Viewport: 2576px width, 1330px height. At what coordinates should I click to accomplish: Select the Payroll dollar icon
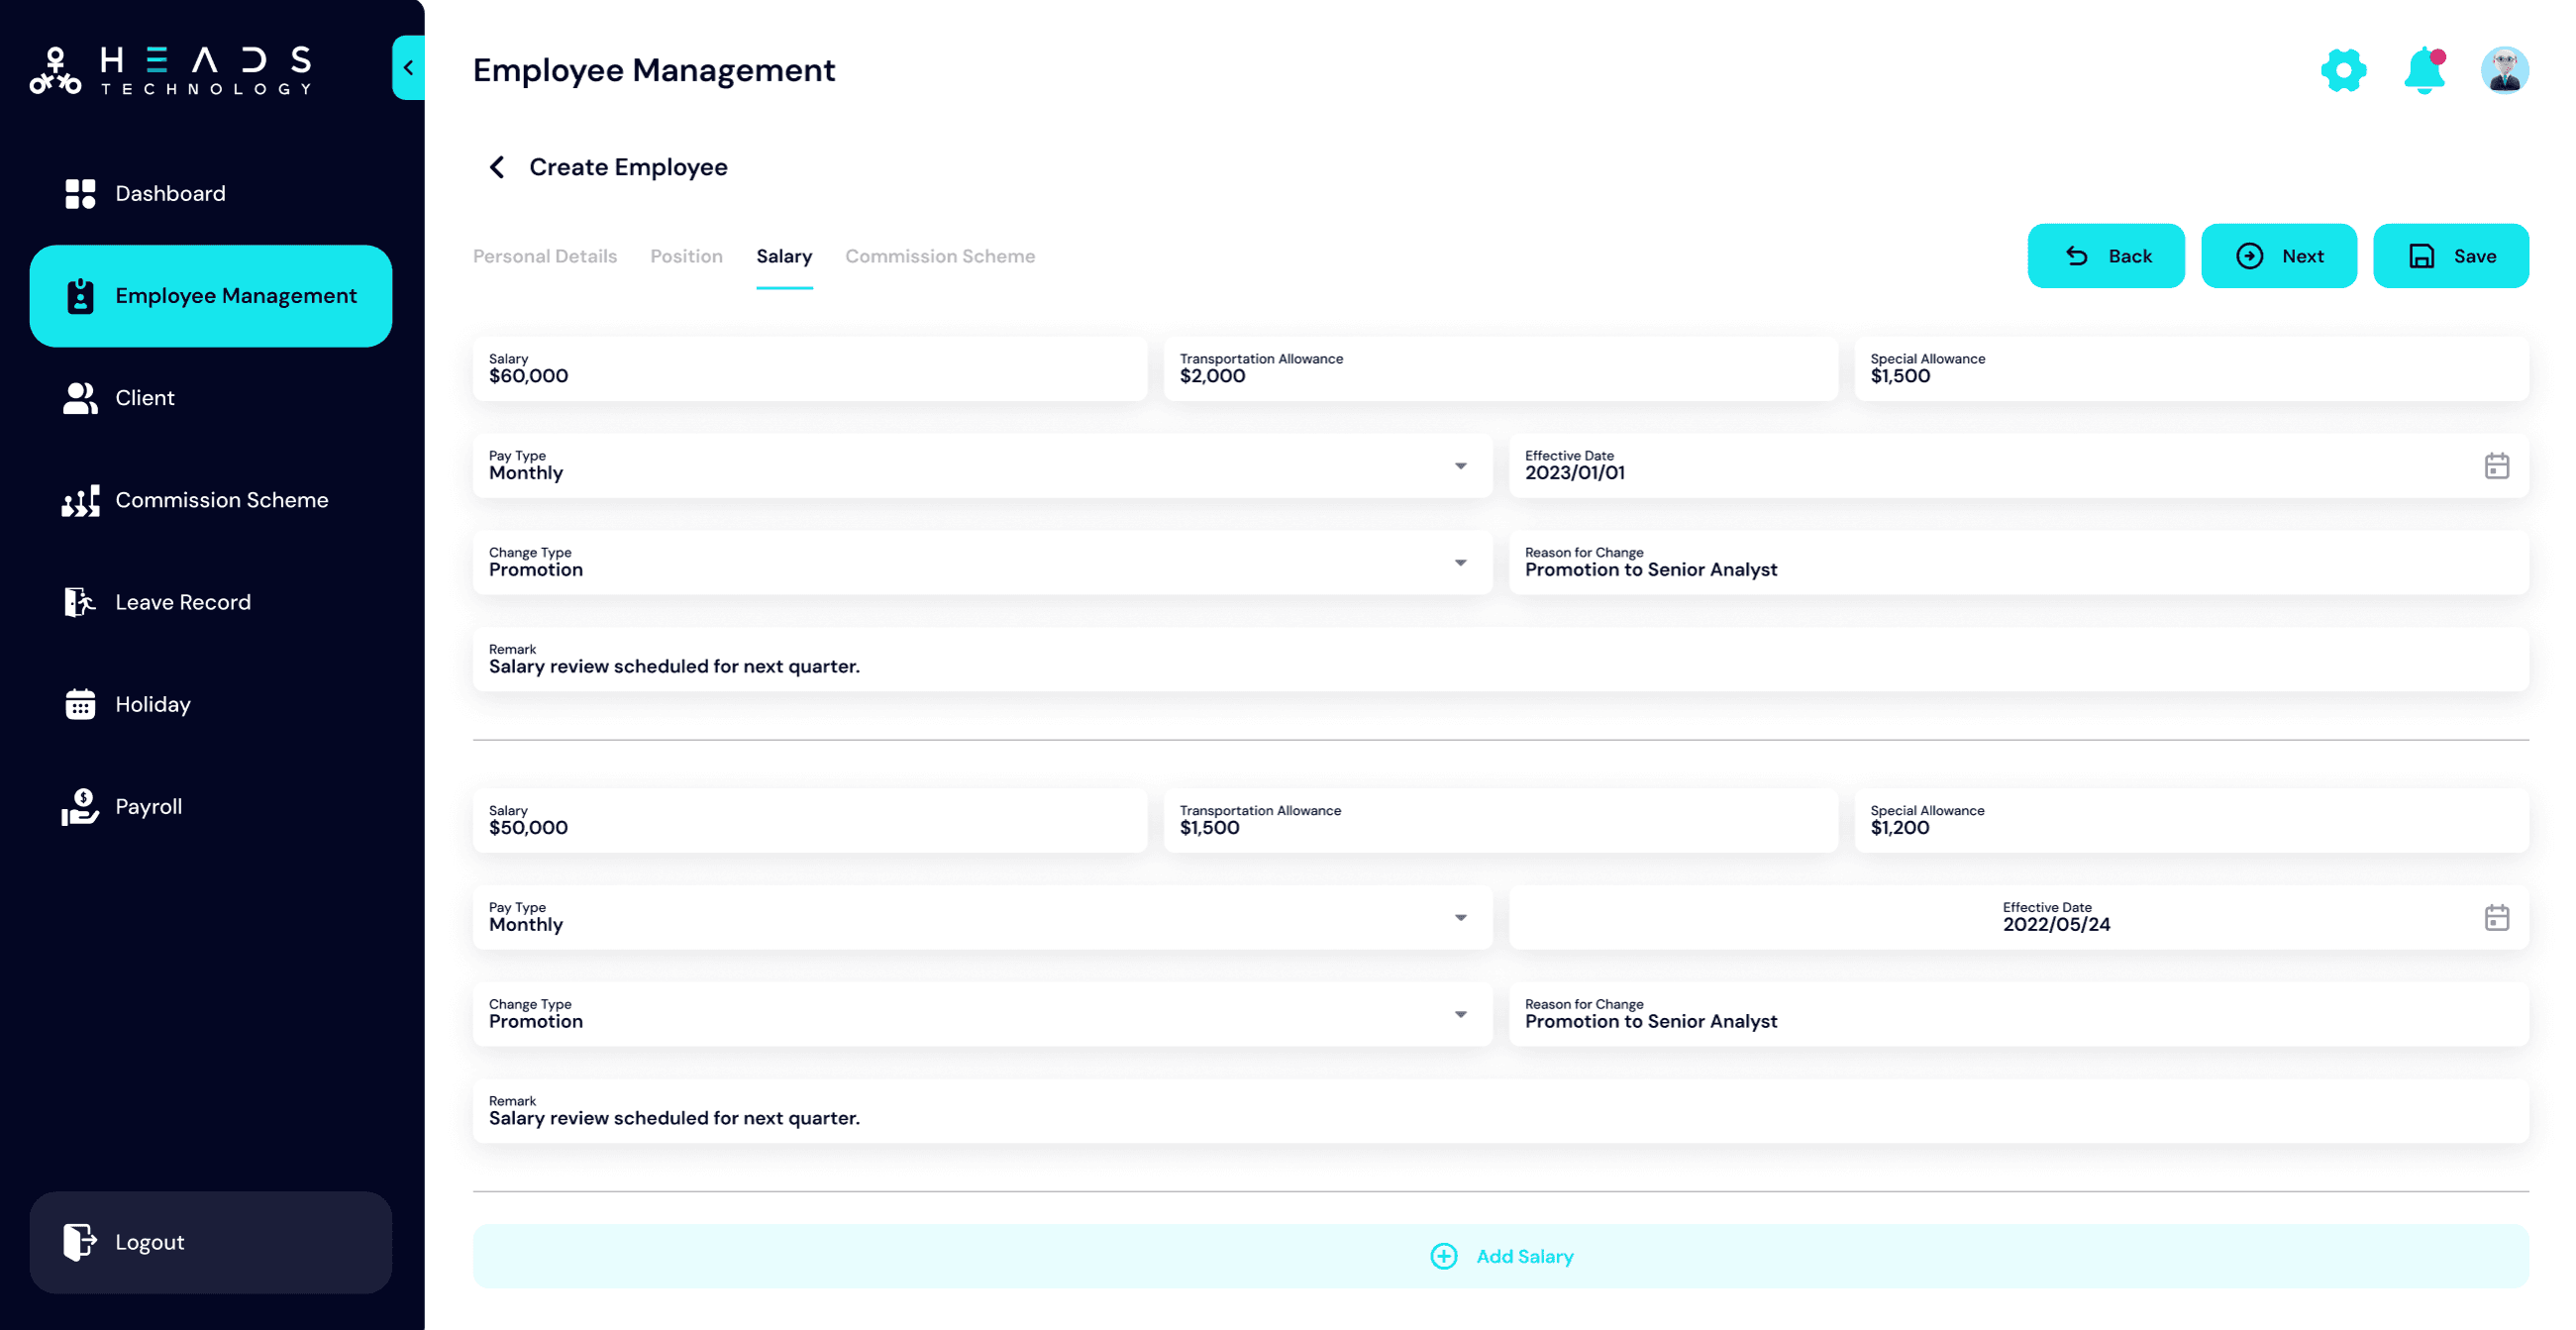[79, 806]
